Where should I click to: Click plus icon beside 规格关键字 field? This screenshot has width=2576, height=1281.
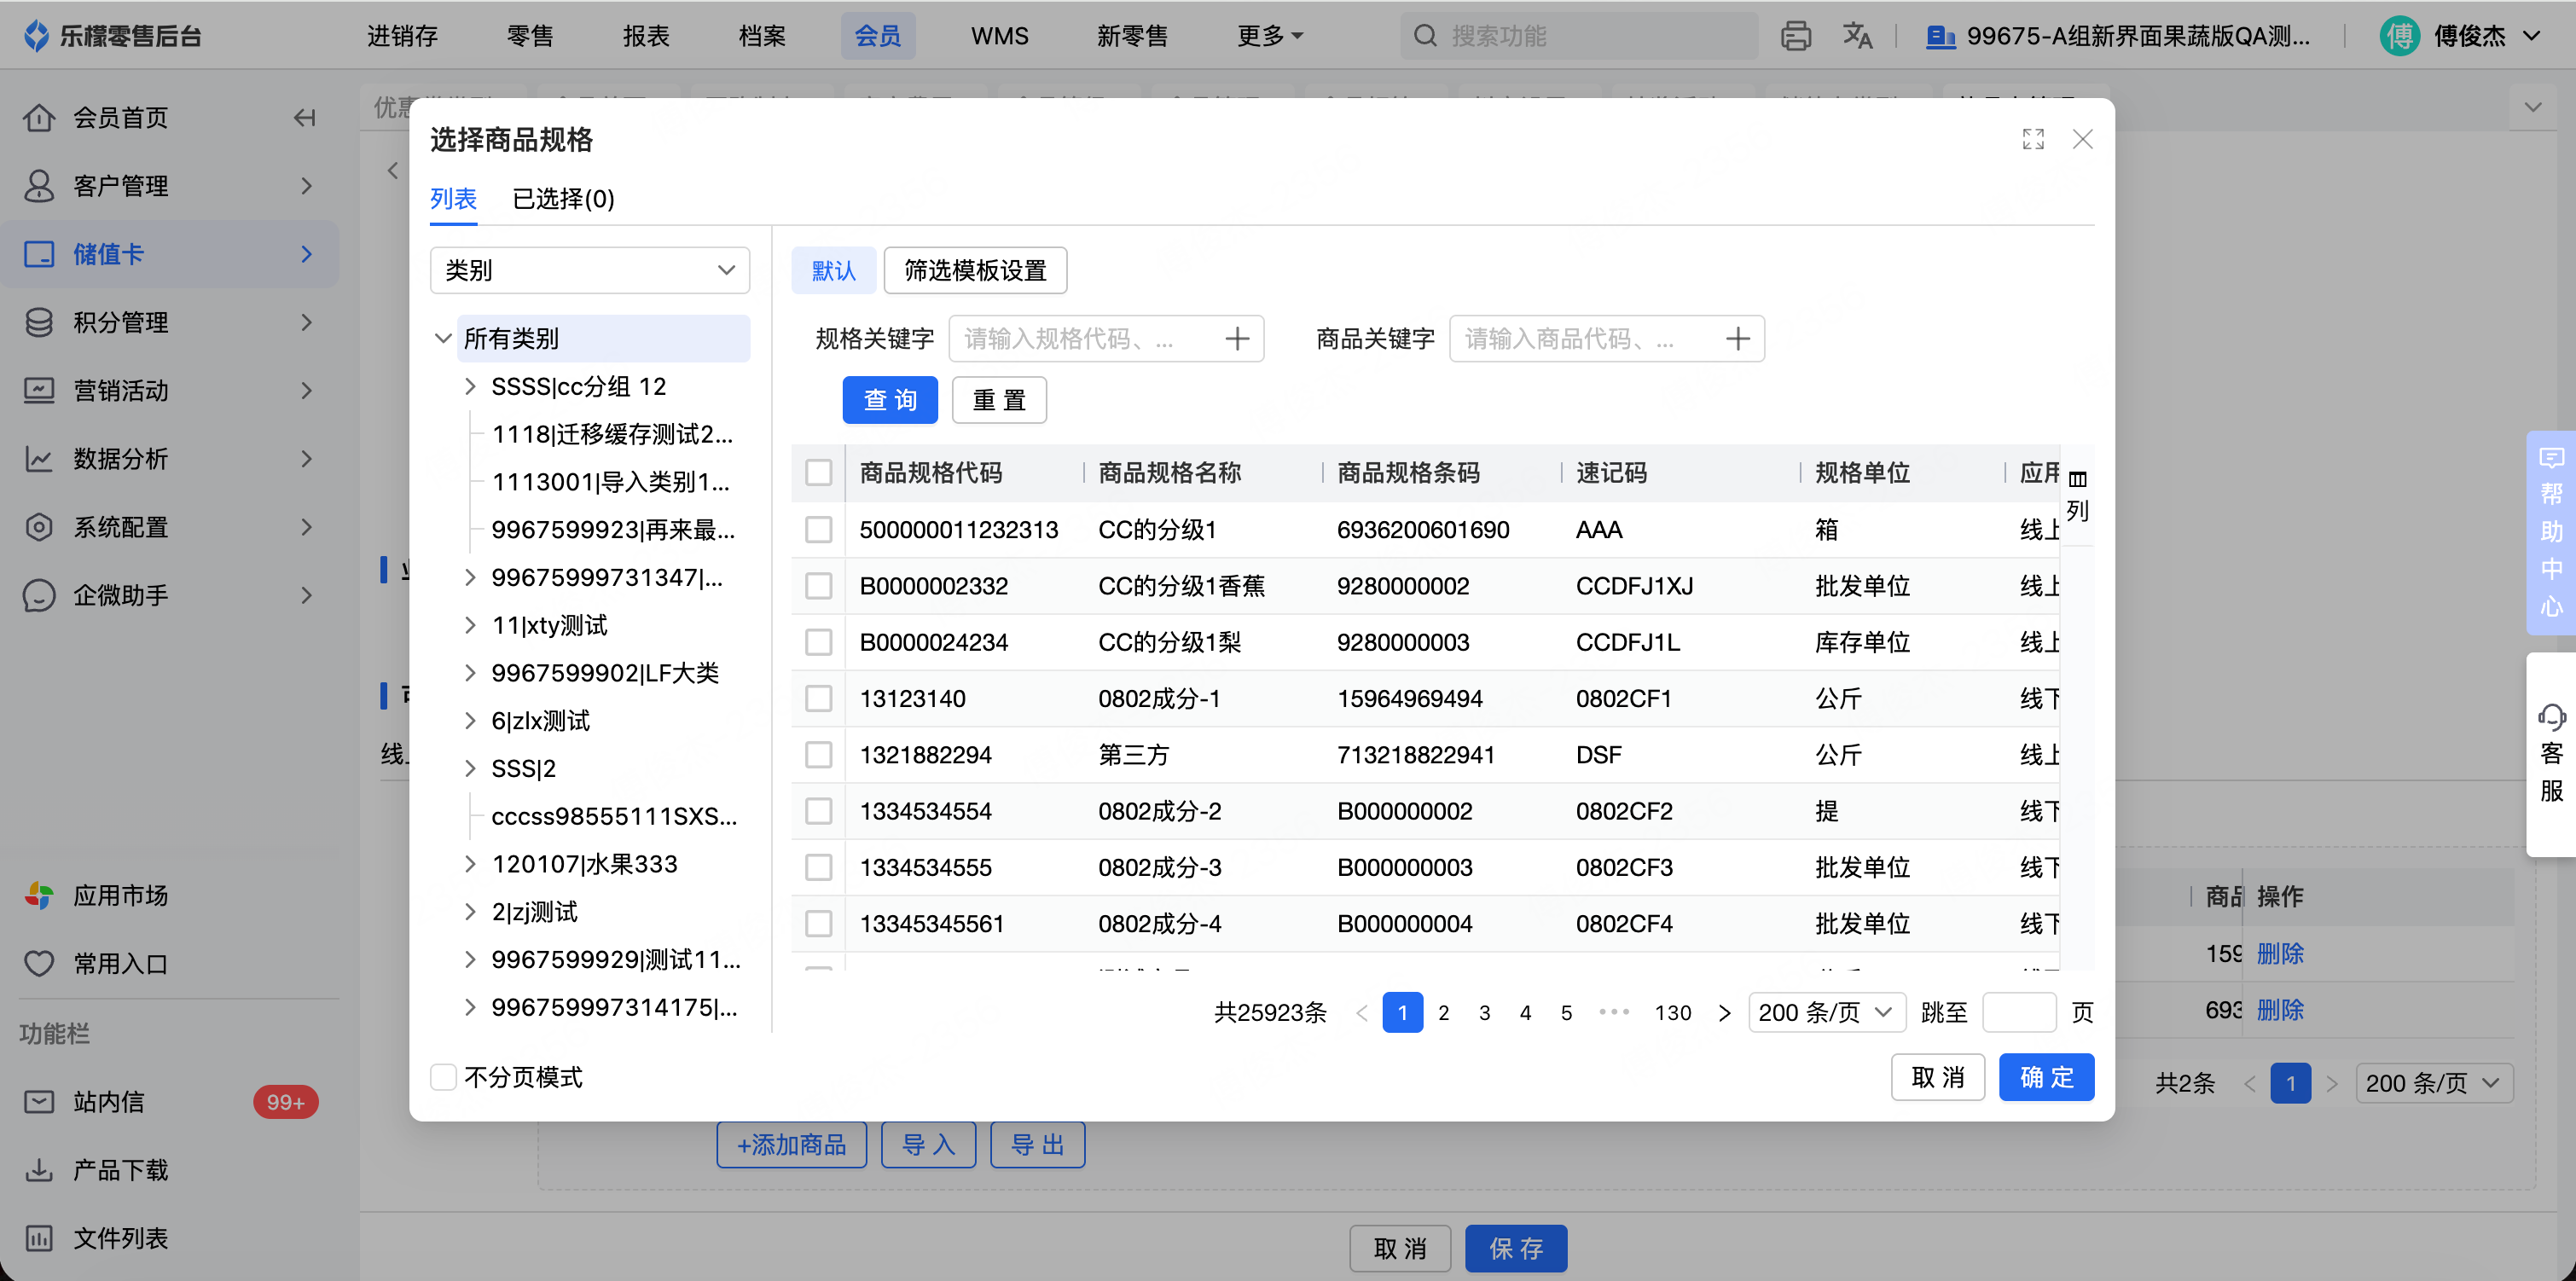pyautogui.click(x=1237, y=339)
